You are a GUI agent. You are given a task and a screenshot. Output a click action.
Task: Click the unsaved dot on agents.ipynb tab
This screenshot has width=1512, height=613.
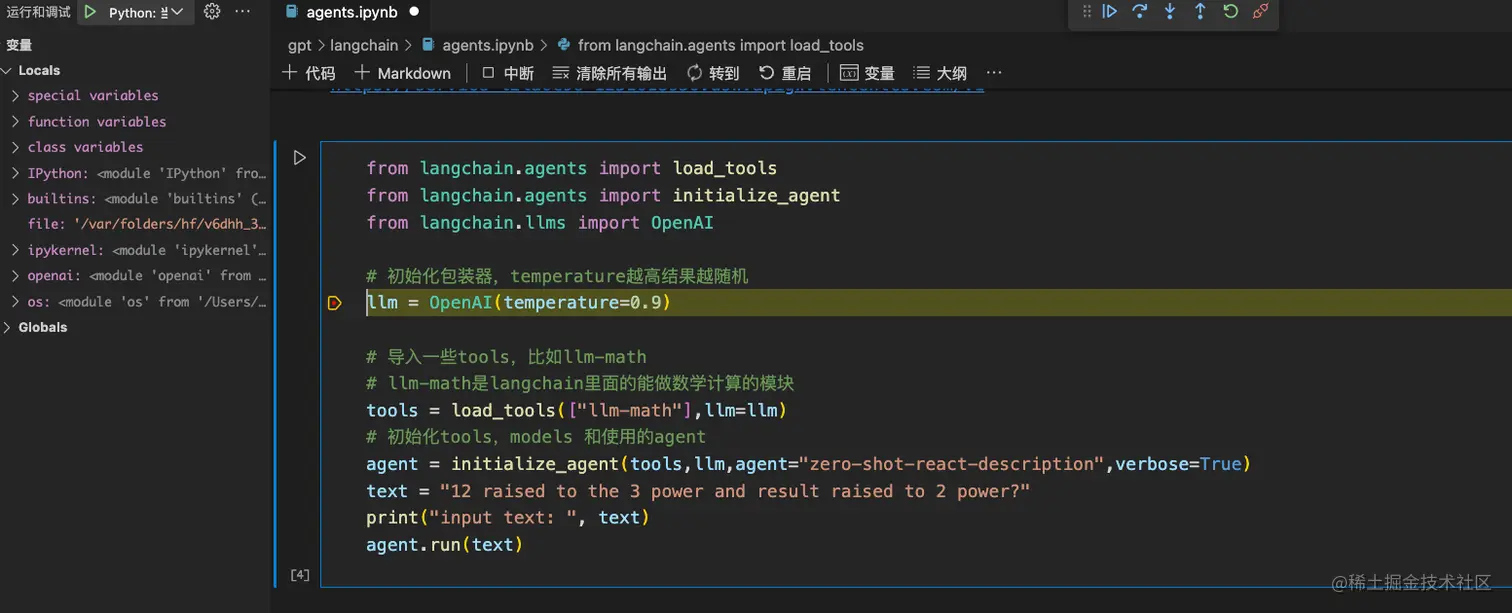[413, 12]
